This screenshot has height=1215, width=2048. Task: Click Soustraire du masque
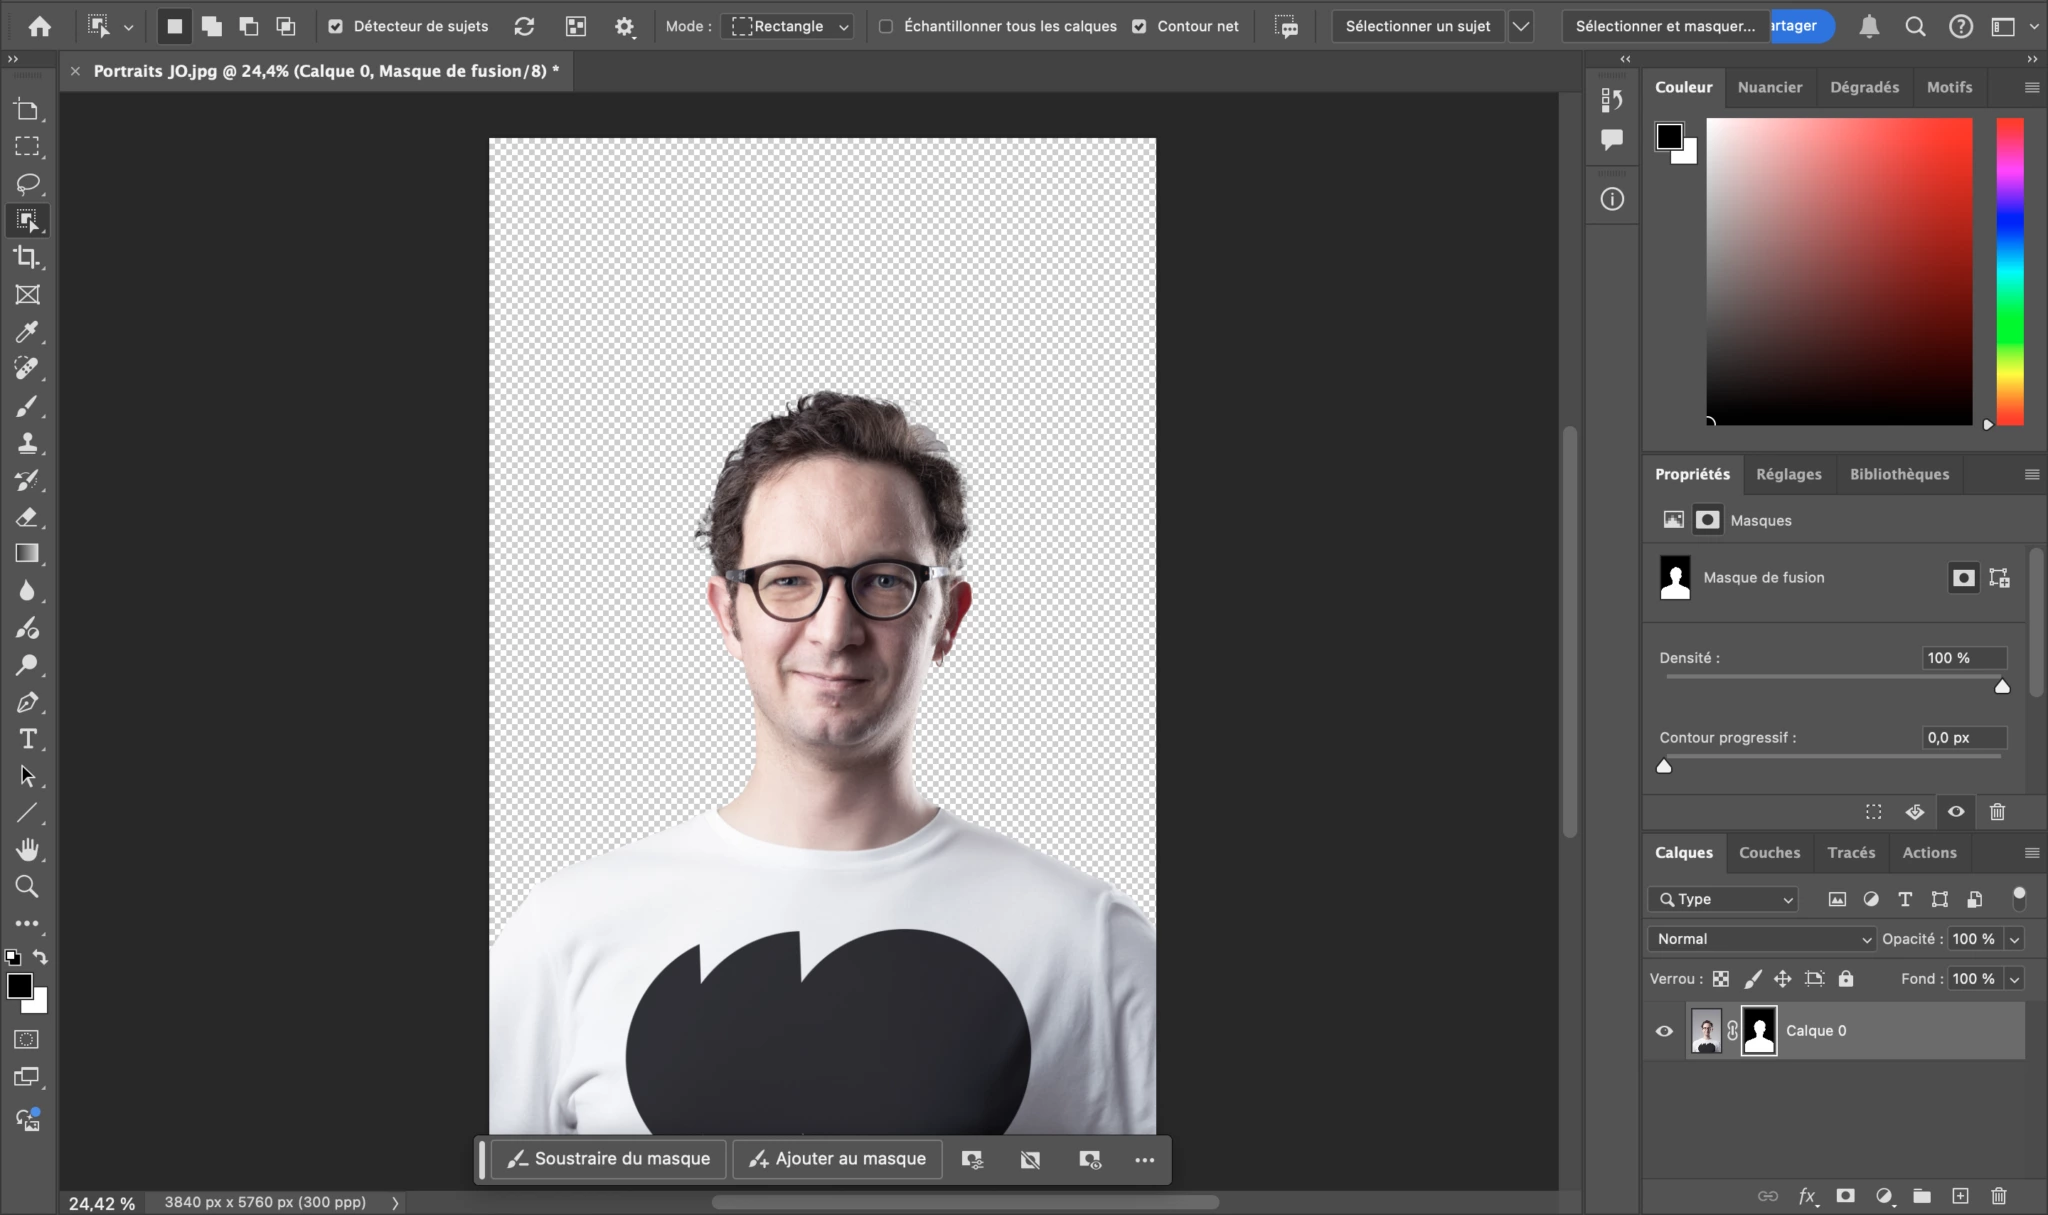tap(608, 1159)
